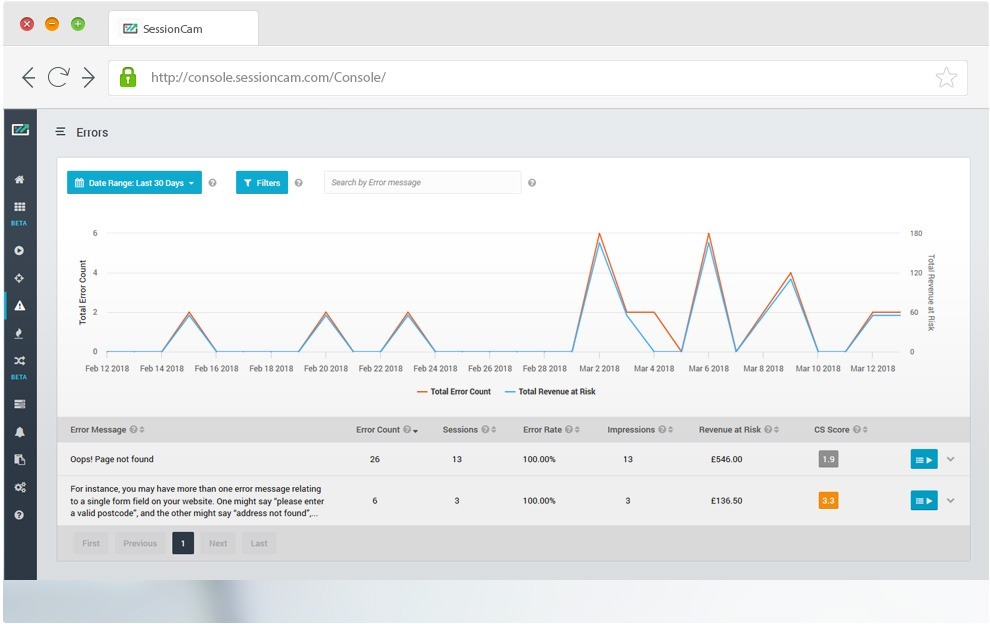Viewport: 990px width, 624px height.
Task: Go to pagination page 1
Action: pyautogui.click(x=183, y=543)
